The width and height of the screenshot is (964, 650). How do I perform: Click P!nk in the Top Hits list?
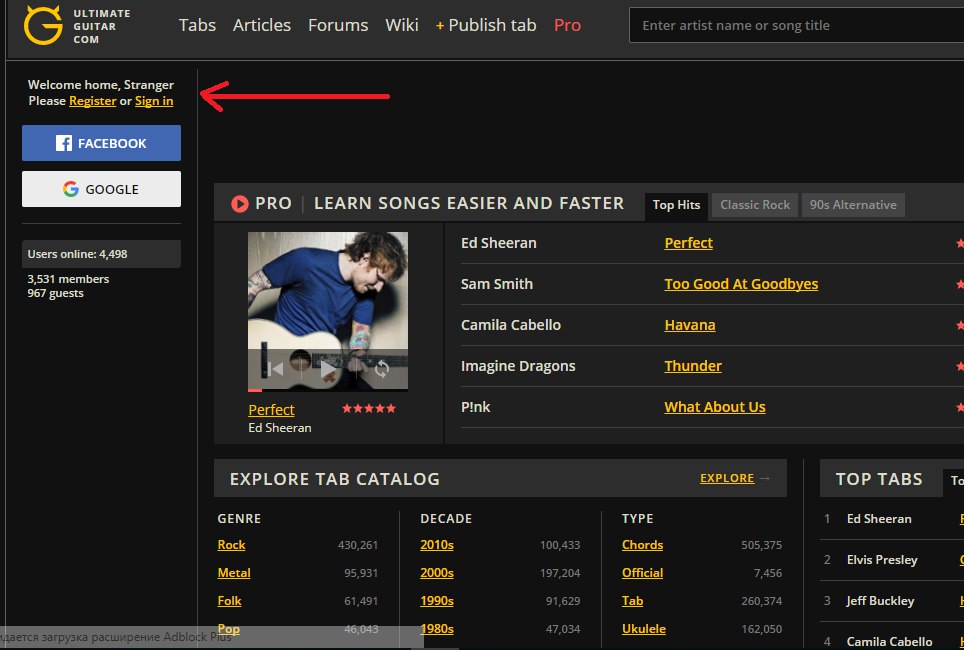tap(475, 407)
